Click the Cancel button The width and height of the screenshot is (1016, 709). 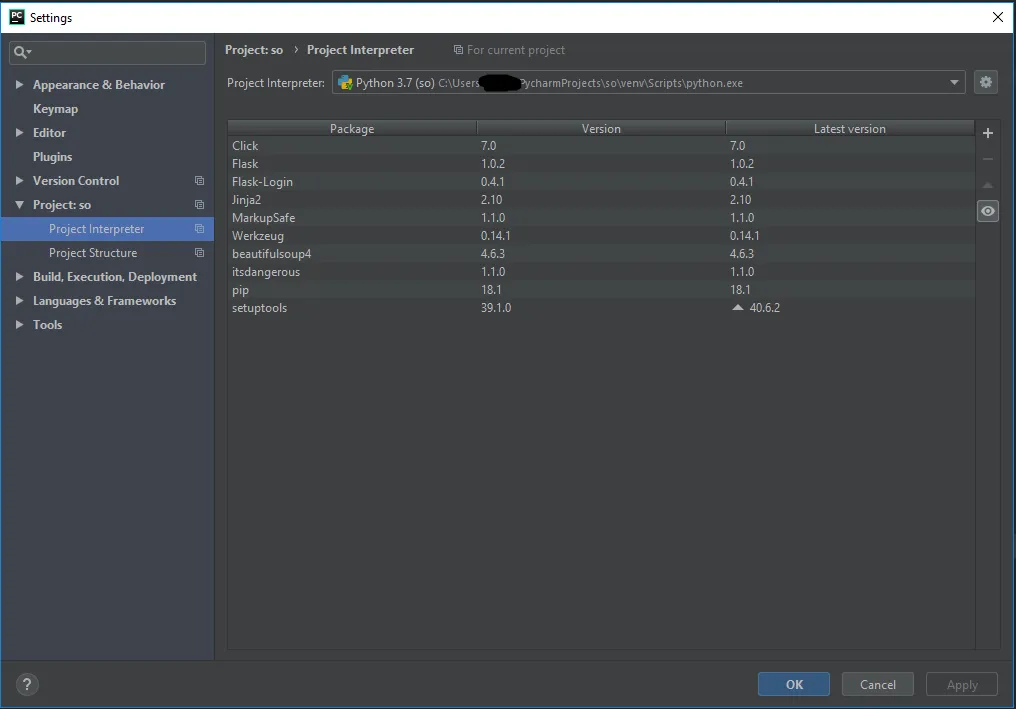pyautogui.click(x=878, y=684)
